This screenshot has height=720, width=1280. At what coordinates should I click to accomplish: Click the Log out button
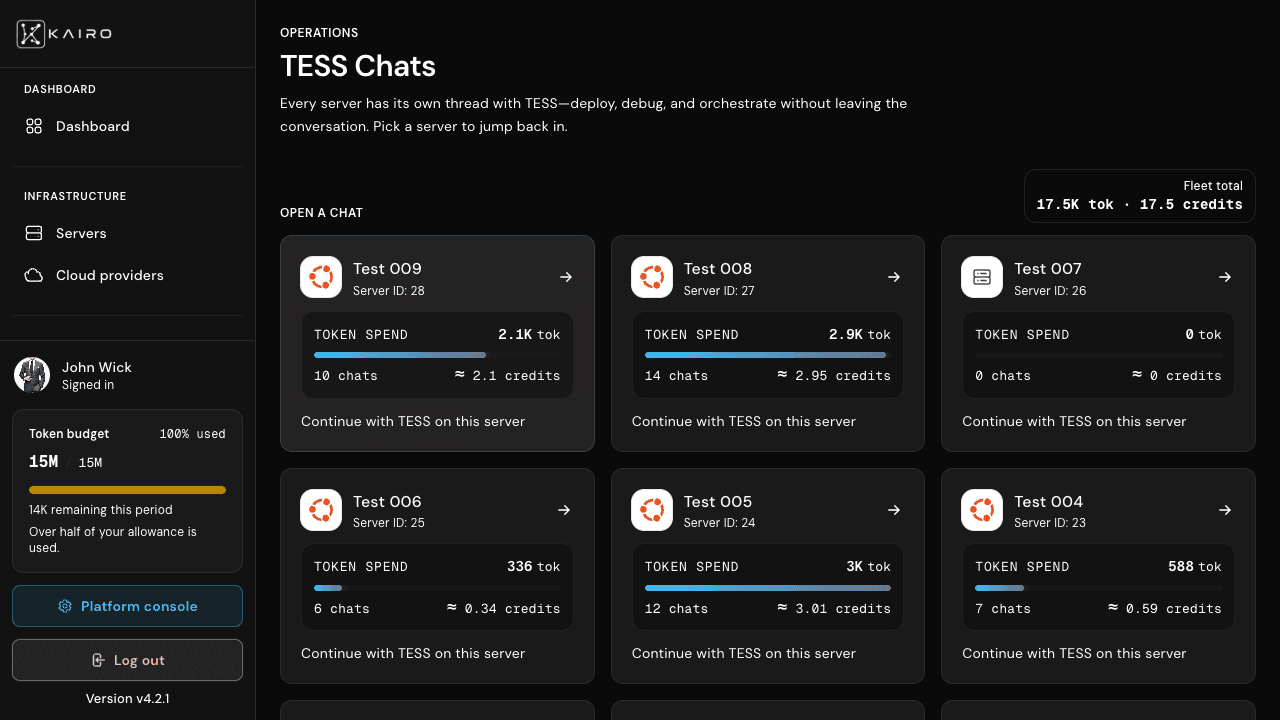pos(127,660)
